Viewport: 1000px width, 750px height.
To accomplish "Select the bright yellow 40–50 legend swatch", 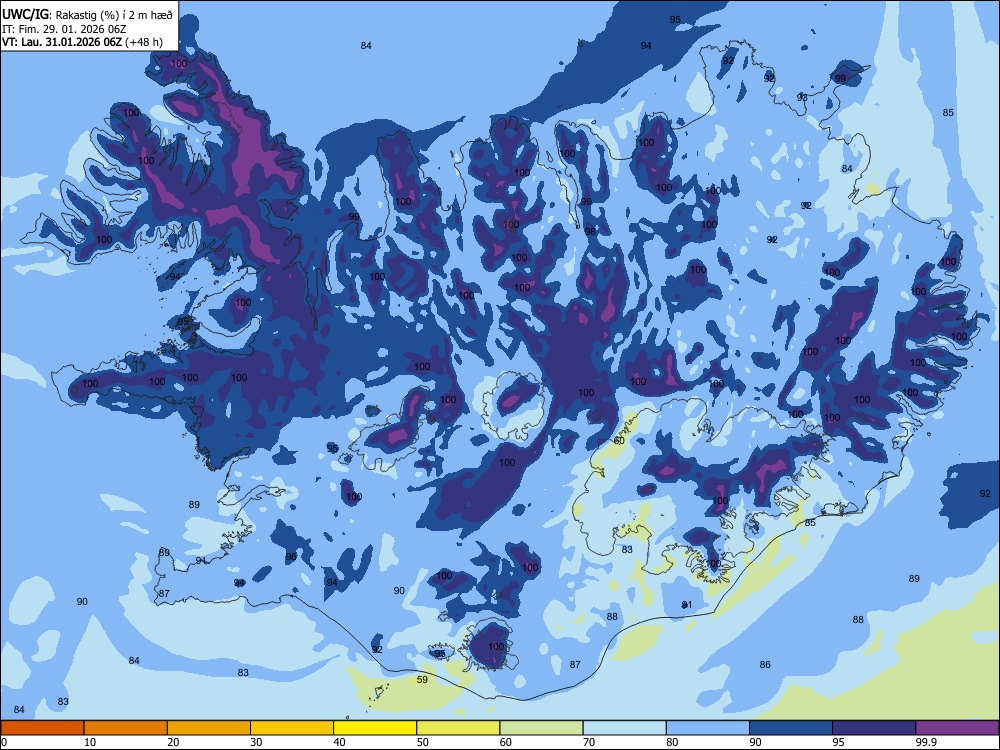I will point(375,728).
